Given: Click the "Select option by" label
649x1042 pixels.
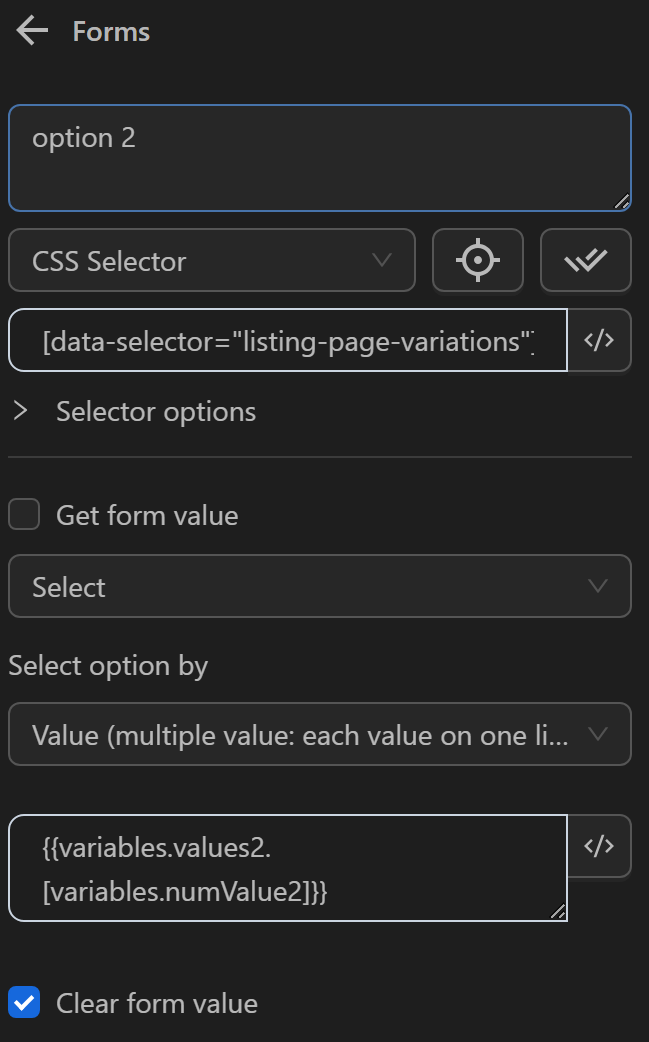Looking at the screenshot, I should 108,666.
